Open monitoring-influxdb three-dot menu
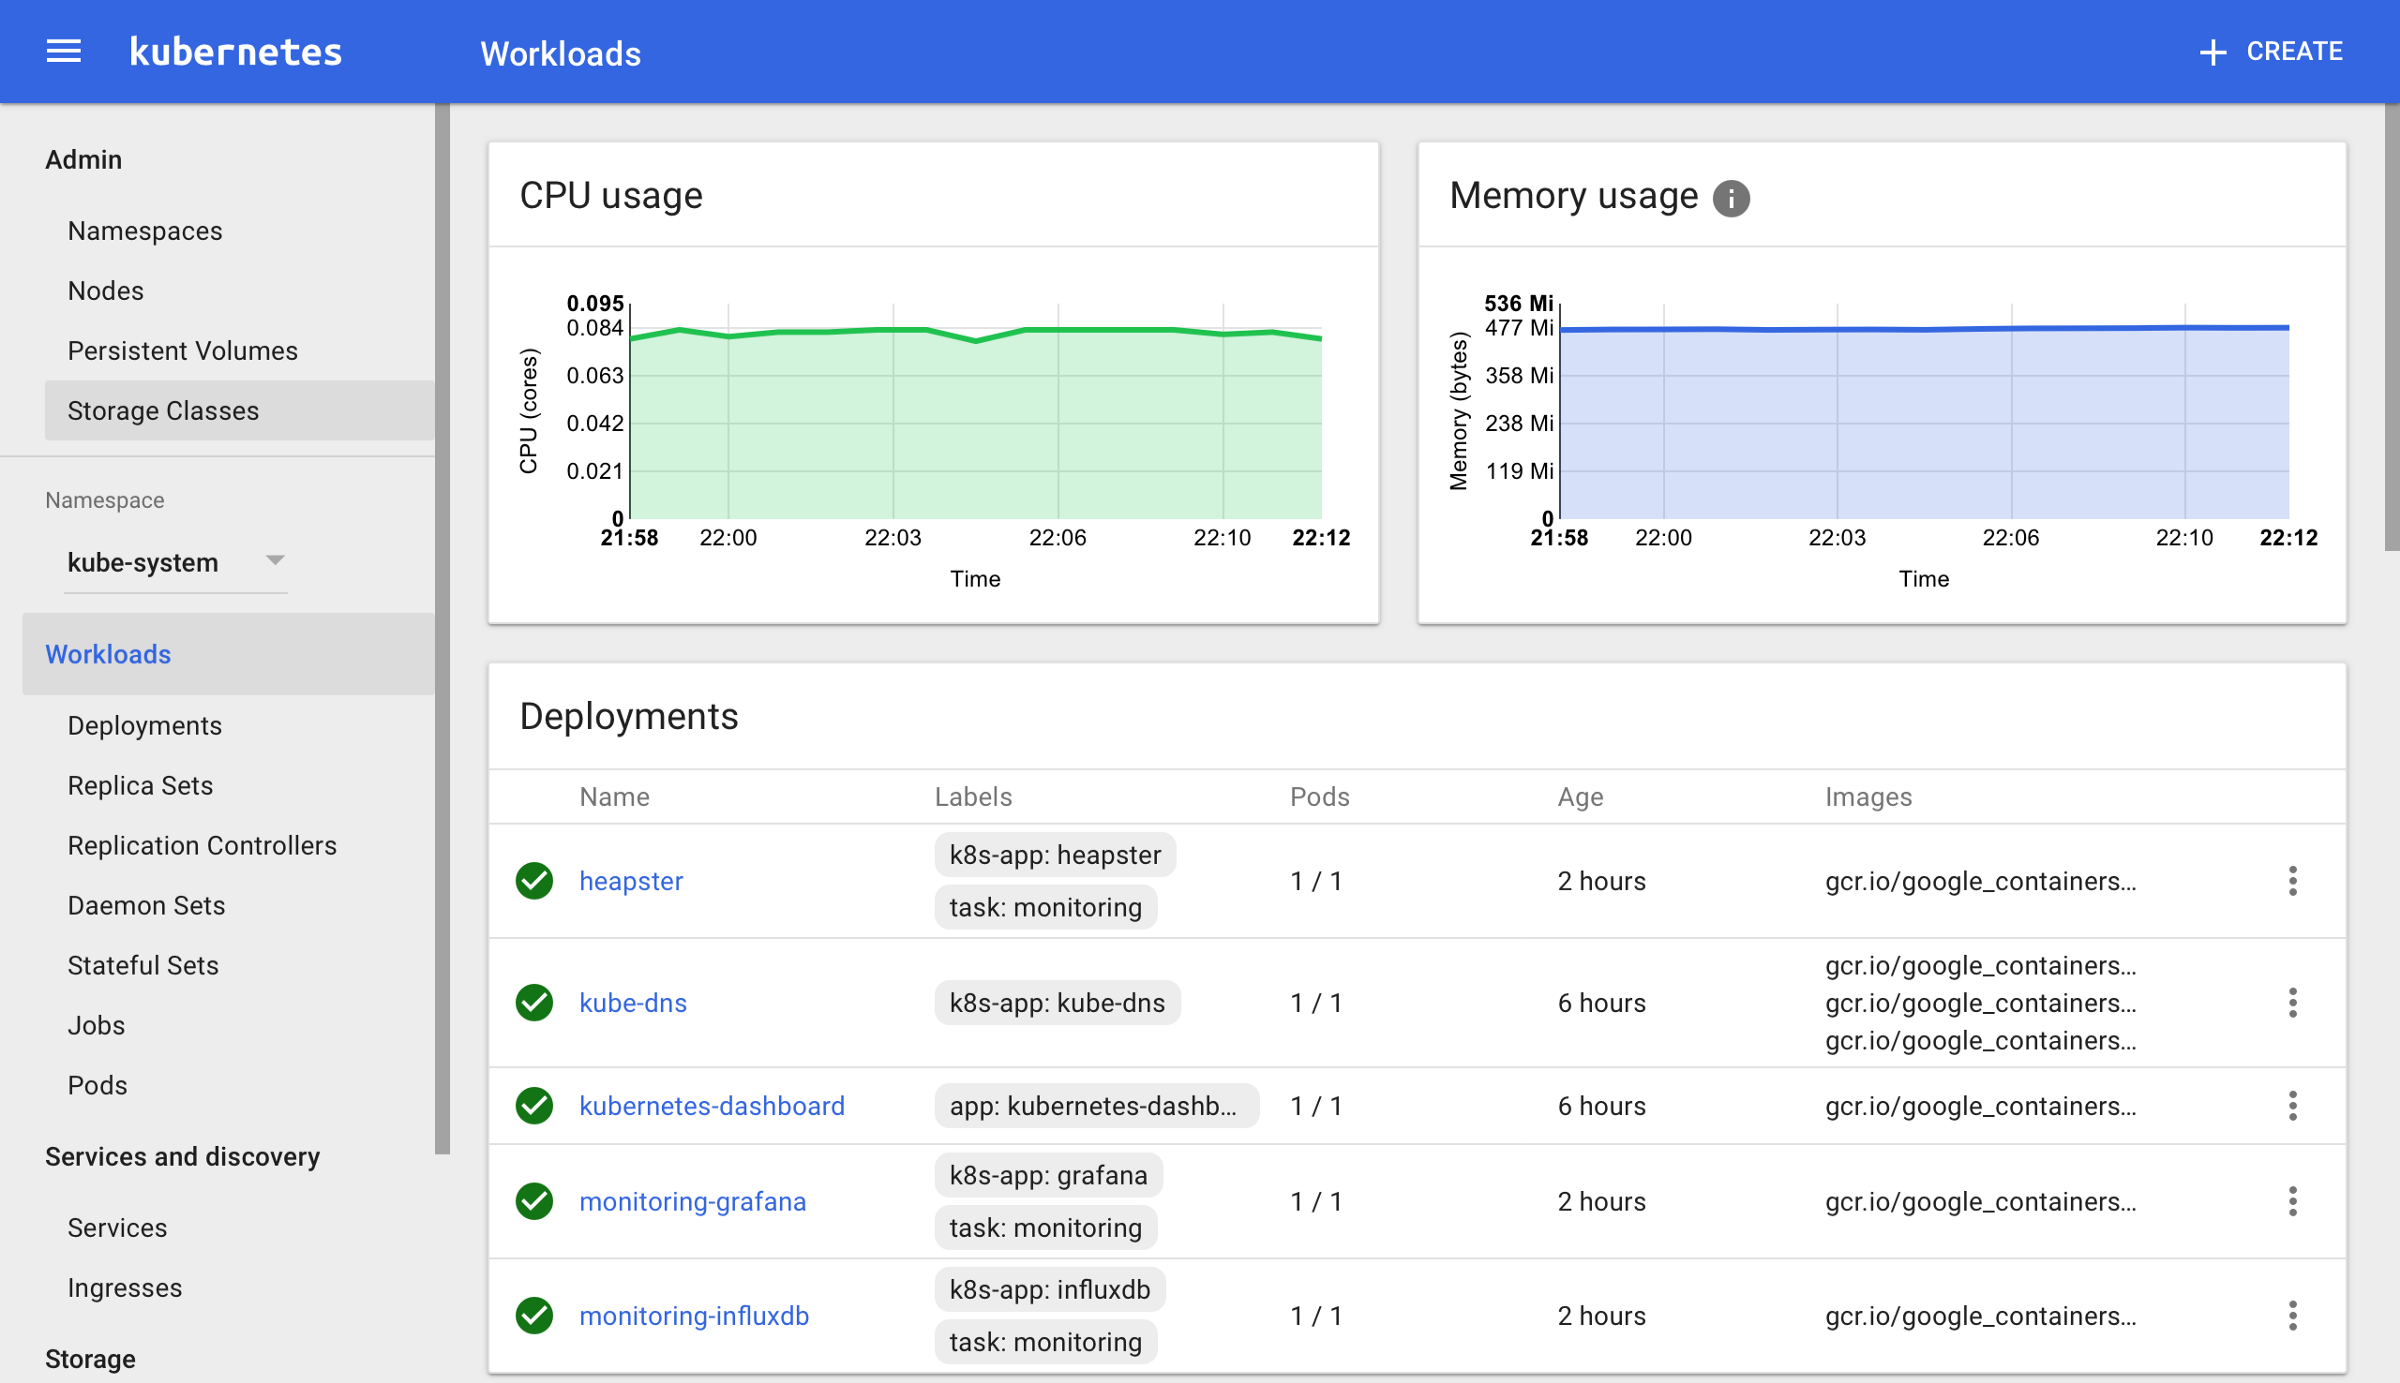This screenshot has height=1383, width=2400. point(2292,1316)
